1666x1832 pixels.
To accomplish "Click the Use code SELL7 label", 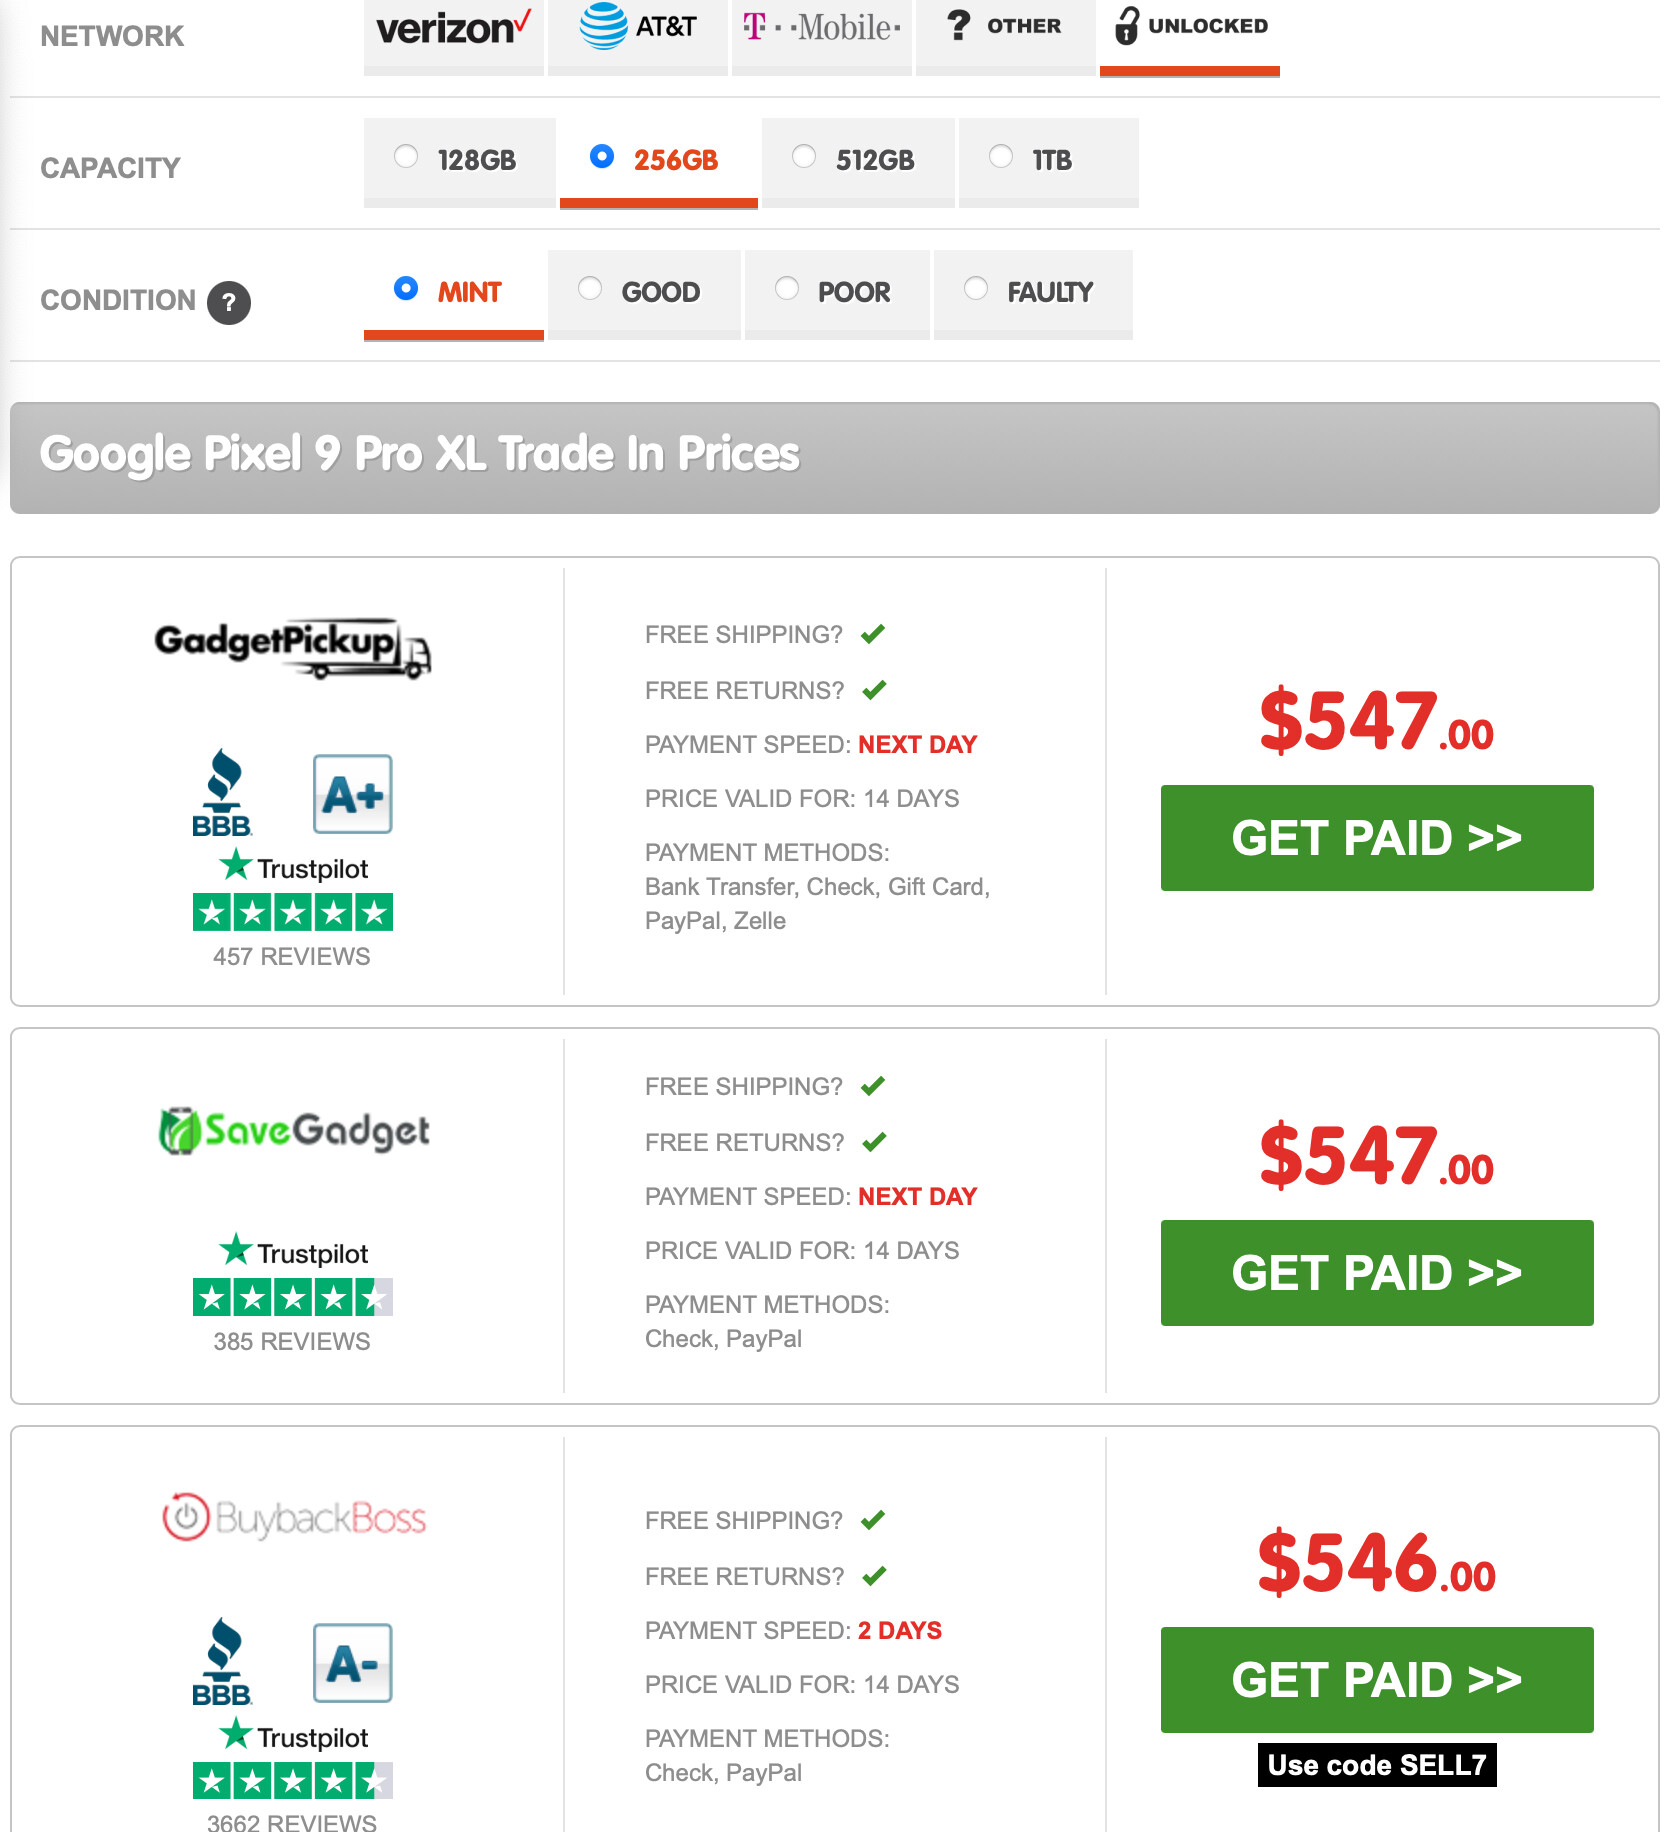I will 1376,1765.
